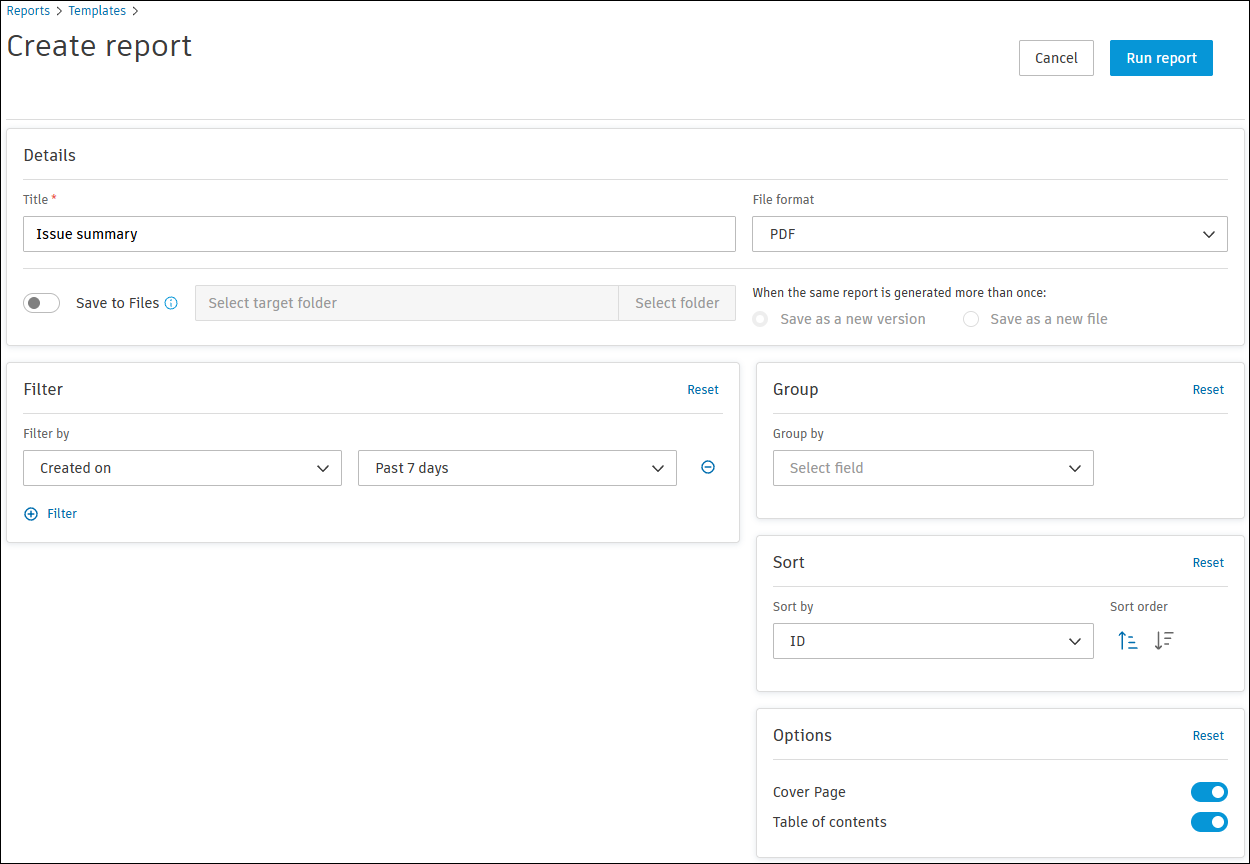Toggle the Cover Page switch

coord(1209,792)
